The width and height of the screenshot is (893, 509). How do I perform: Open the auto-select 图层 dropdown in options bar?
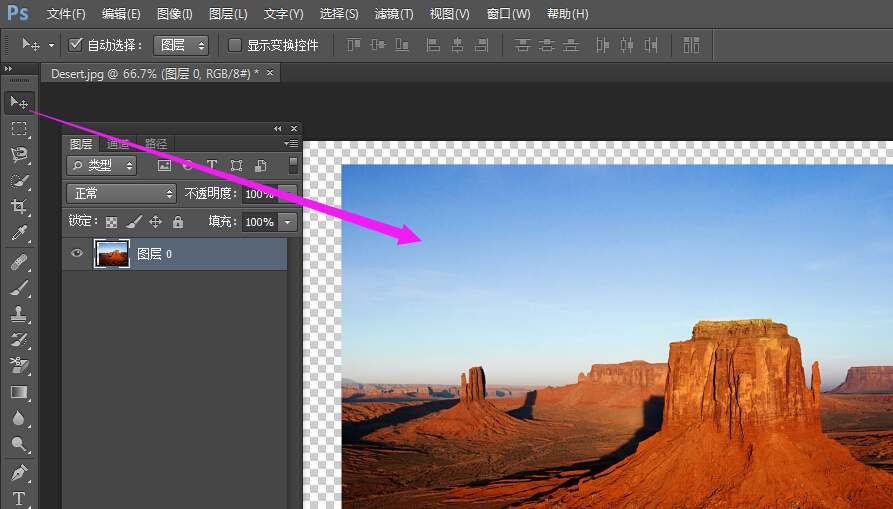click(x=181, y=45)
